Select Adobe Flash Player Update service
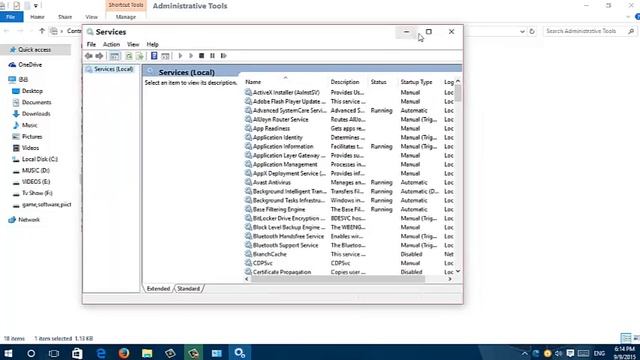Viewport: 640px width, 360px height. coord(286,102)
